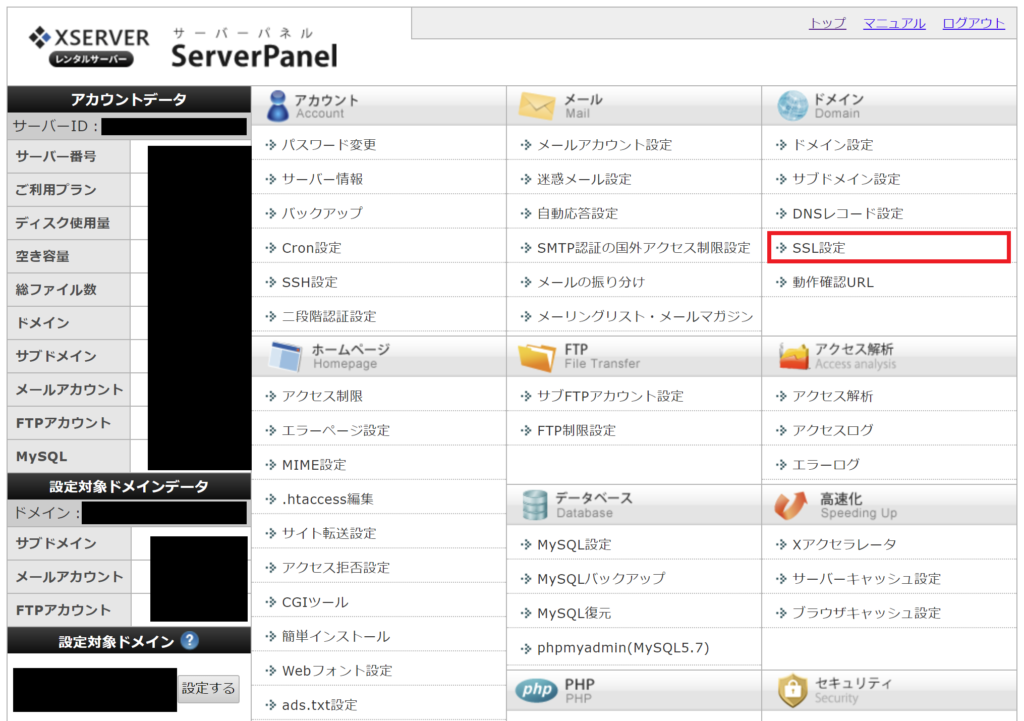
Task: Open アクセスログ
Action: pyautogui.click(x=833, y=430)
